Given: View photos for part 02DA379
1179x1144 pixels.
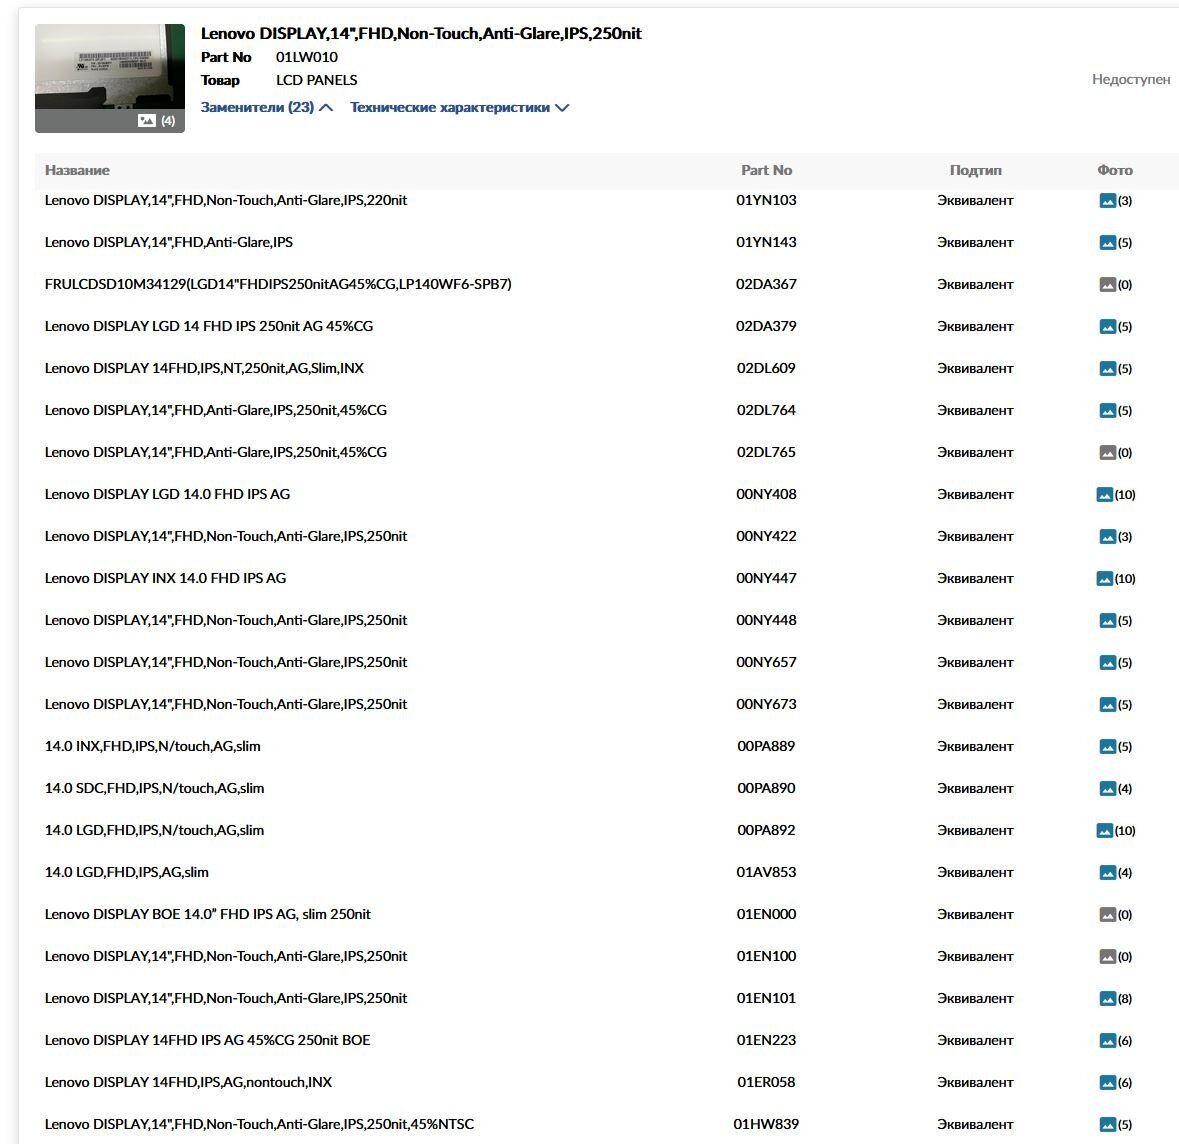Looking at the screenshot, I should point(1107,326).
